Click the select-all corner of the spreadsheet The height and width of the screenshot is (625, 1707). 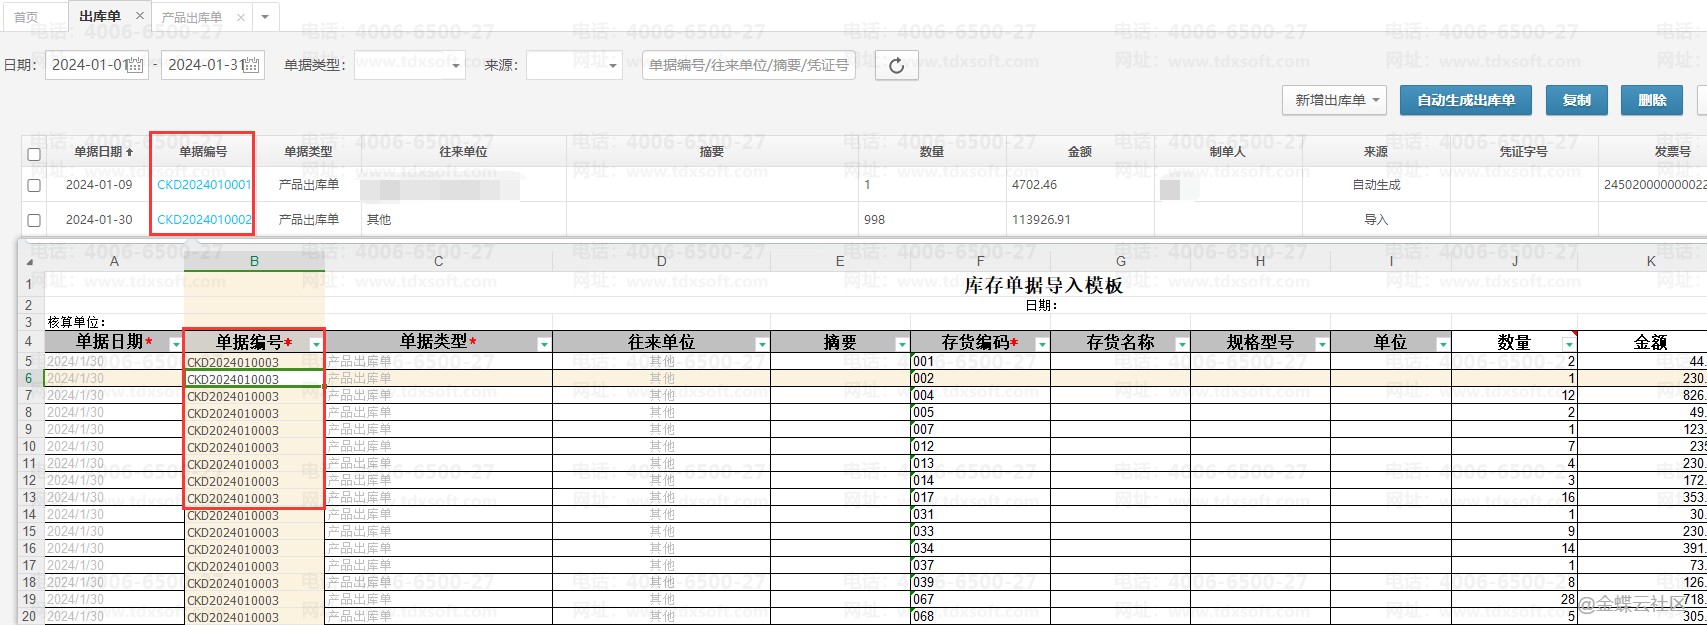click(x=29, y=261)
